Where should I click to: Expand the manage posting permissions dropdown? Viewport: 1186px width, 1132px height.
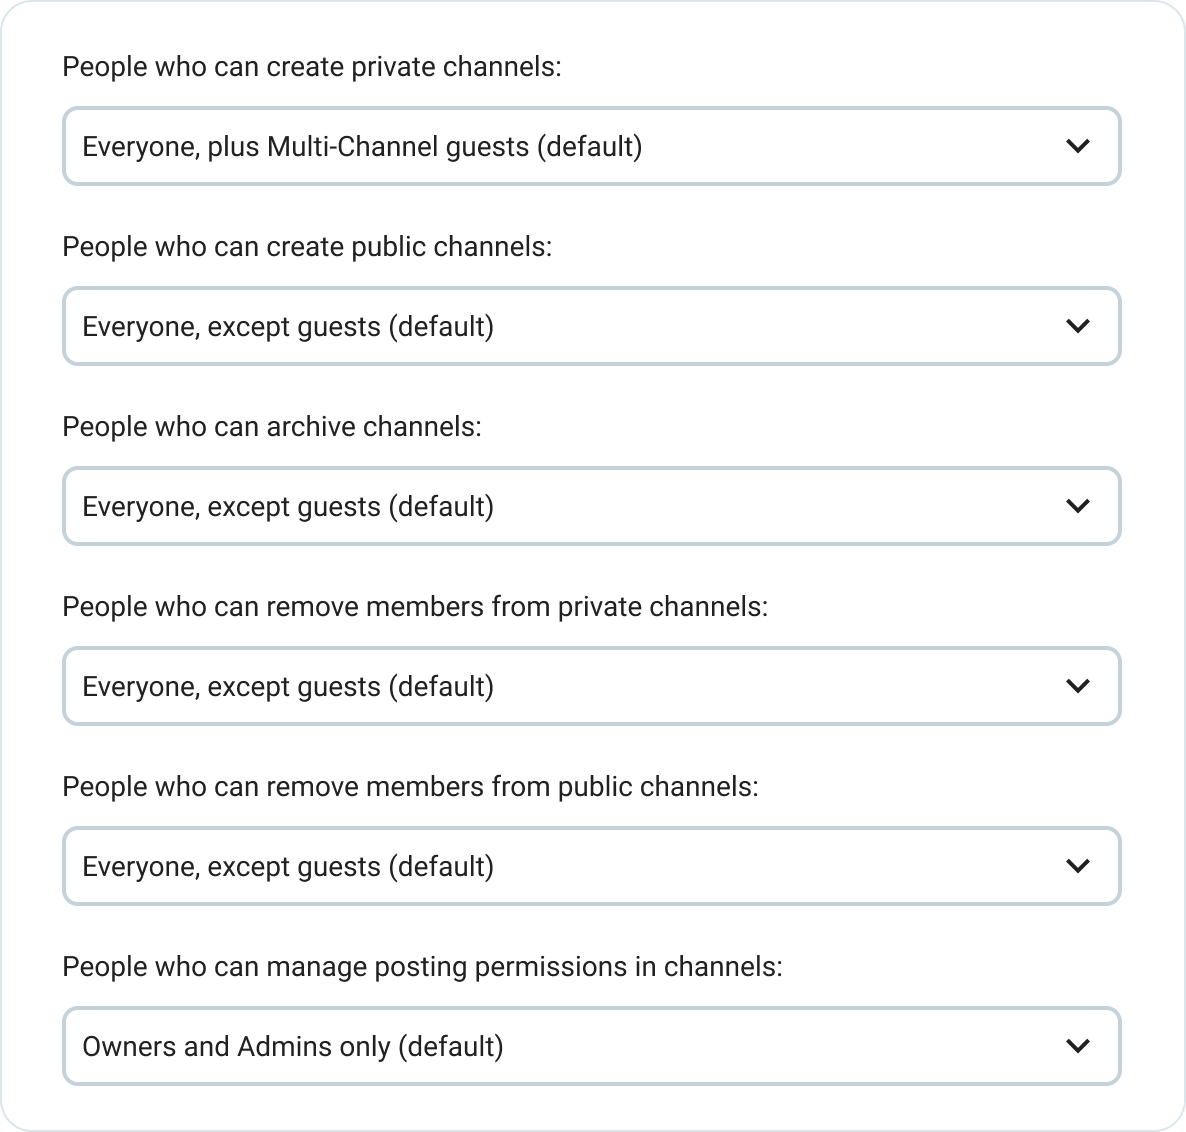point(590,1046)
